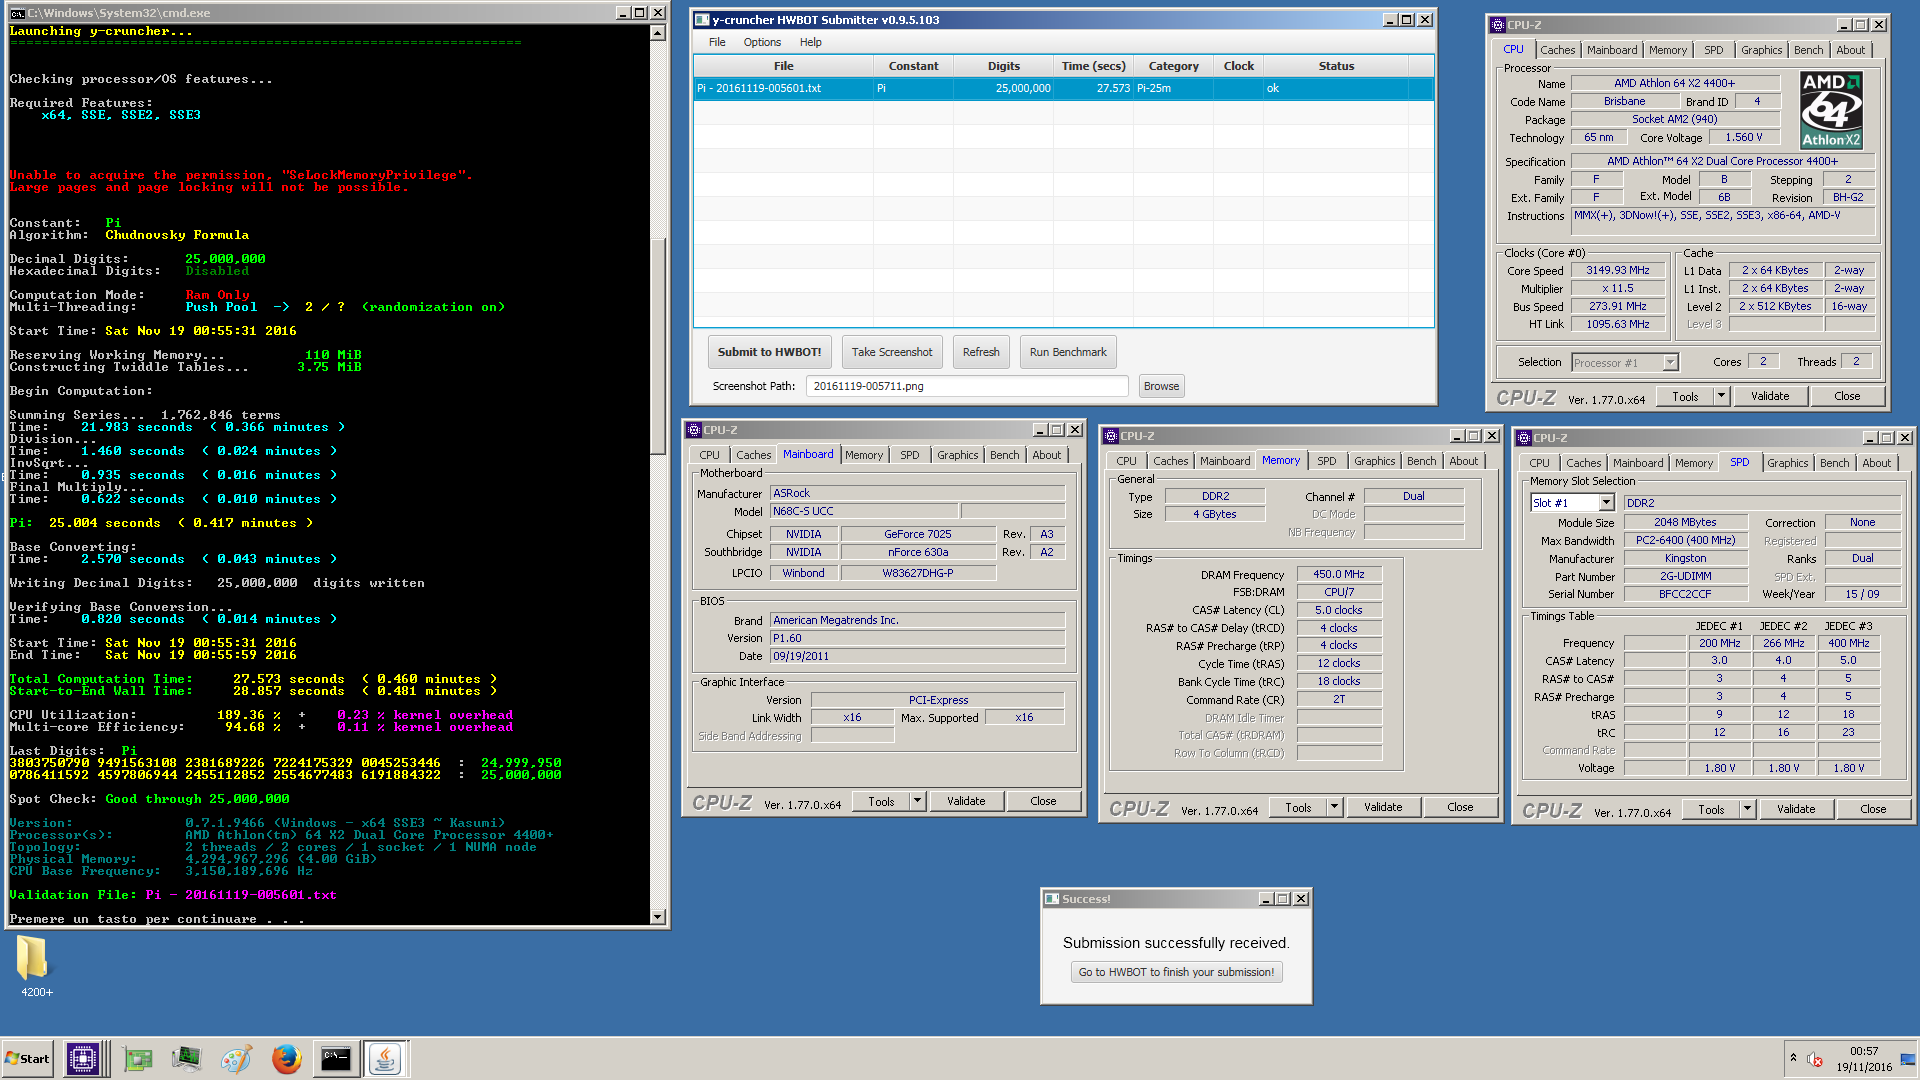Click the Show Desktop icon in the tray
Viewport: 1920px width, 1080px height.
click(x=1909, y=1059)
